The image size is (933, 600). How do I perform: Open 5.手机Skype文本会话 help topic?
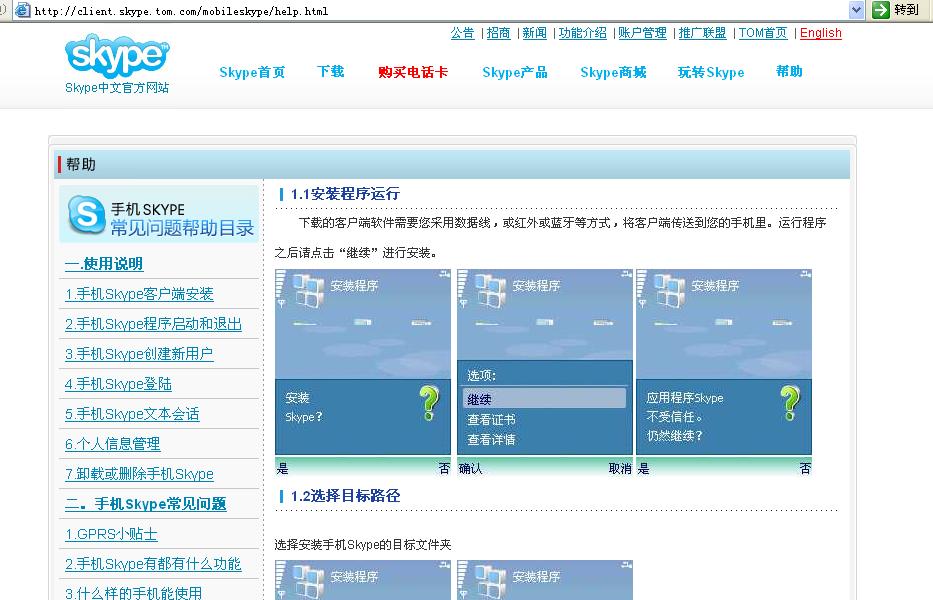[132, 414]
